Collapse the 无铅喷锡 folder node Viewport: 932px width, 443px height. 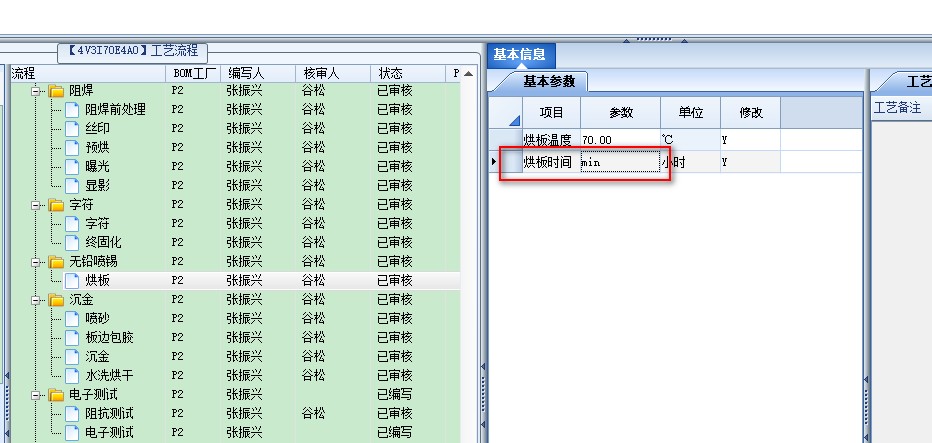36,261
